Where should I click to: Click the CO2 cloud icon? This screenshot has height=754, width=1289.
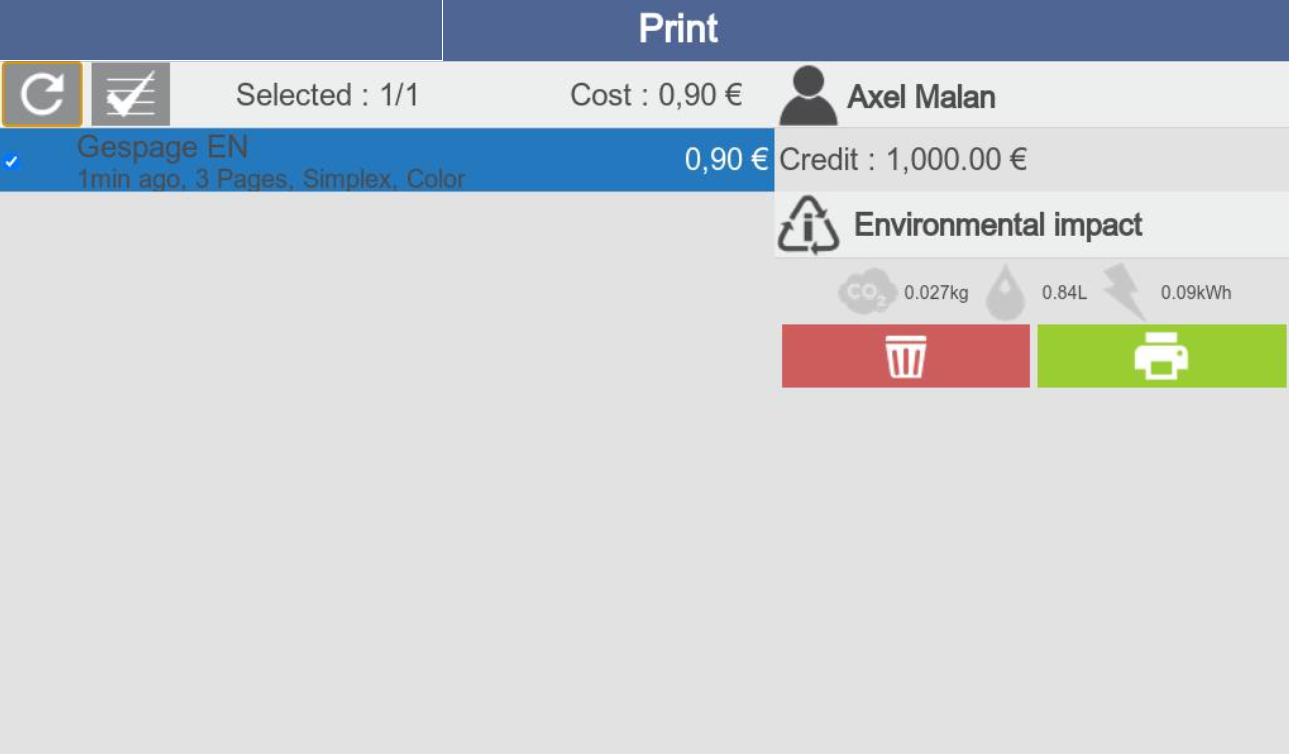point(866,293)
